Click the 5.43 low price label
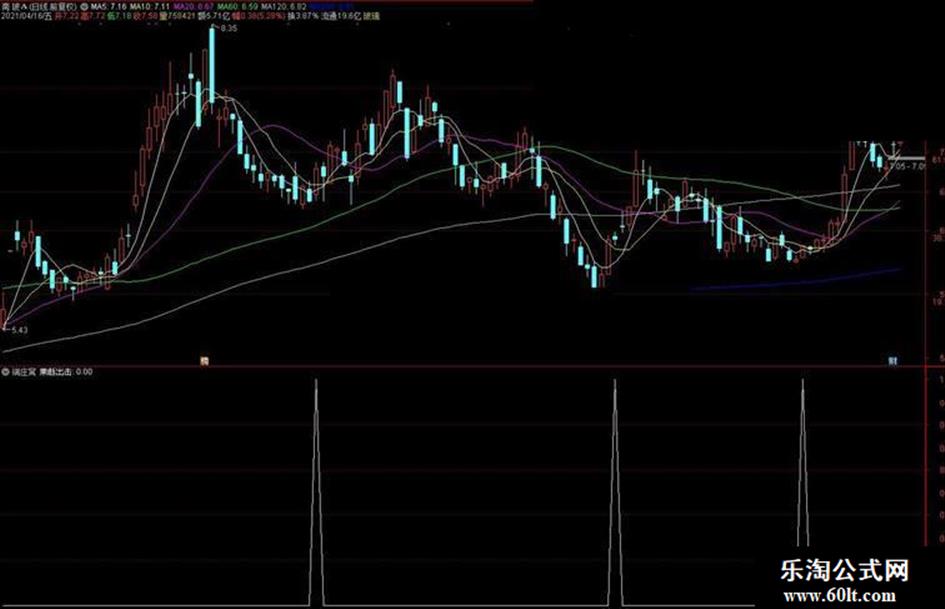The height and width of the screenshot is (609, 945). [19, 330]
